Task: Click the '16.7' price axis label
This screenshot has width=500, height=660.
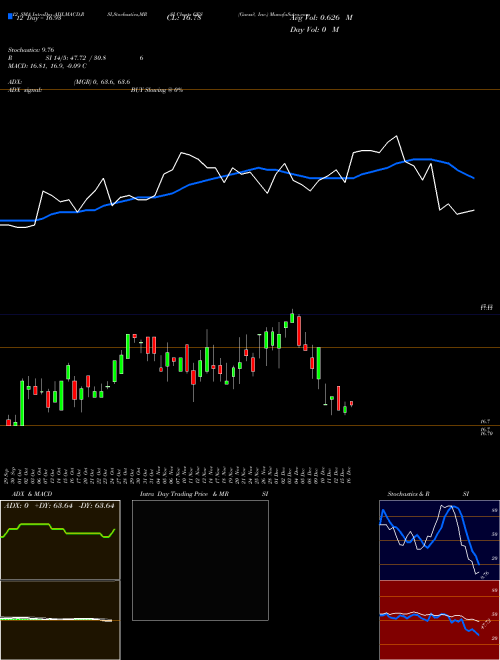Action: click(485, 422)
